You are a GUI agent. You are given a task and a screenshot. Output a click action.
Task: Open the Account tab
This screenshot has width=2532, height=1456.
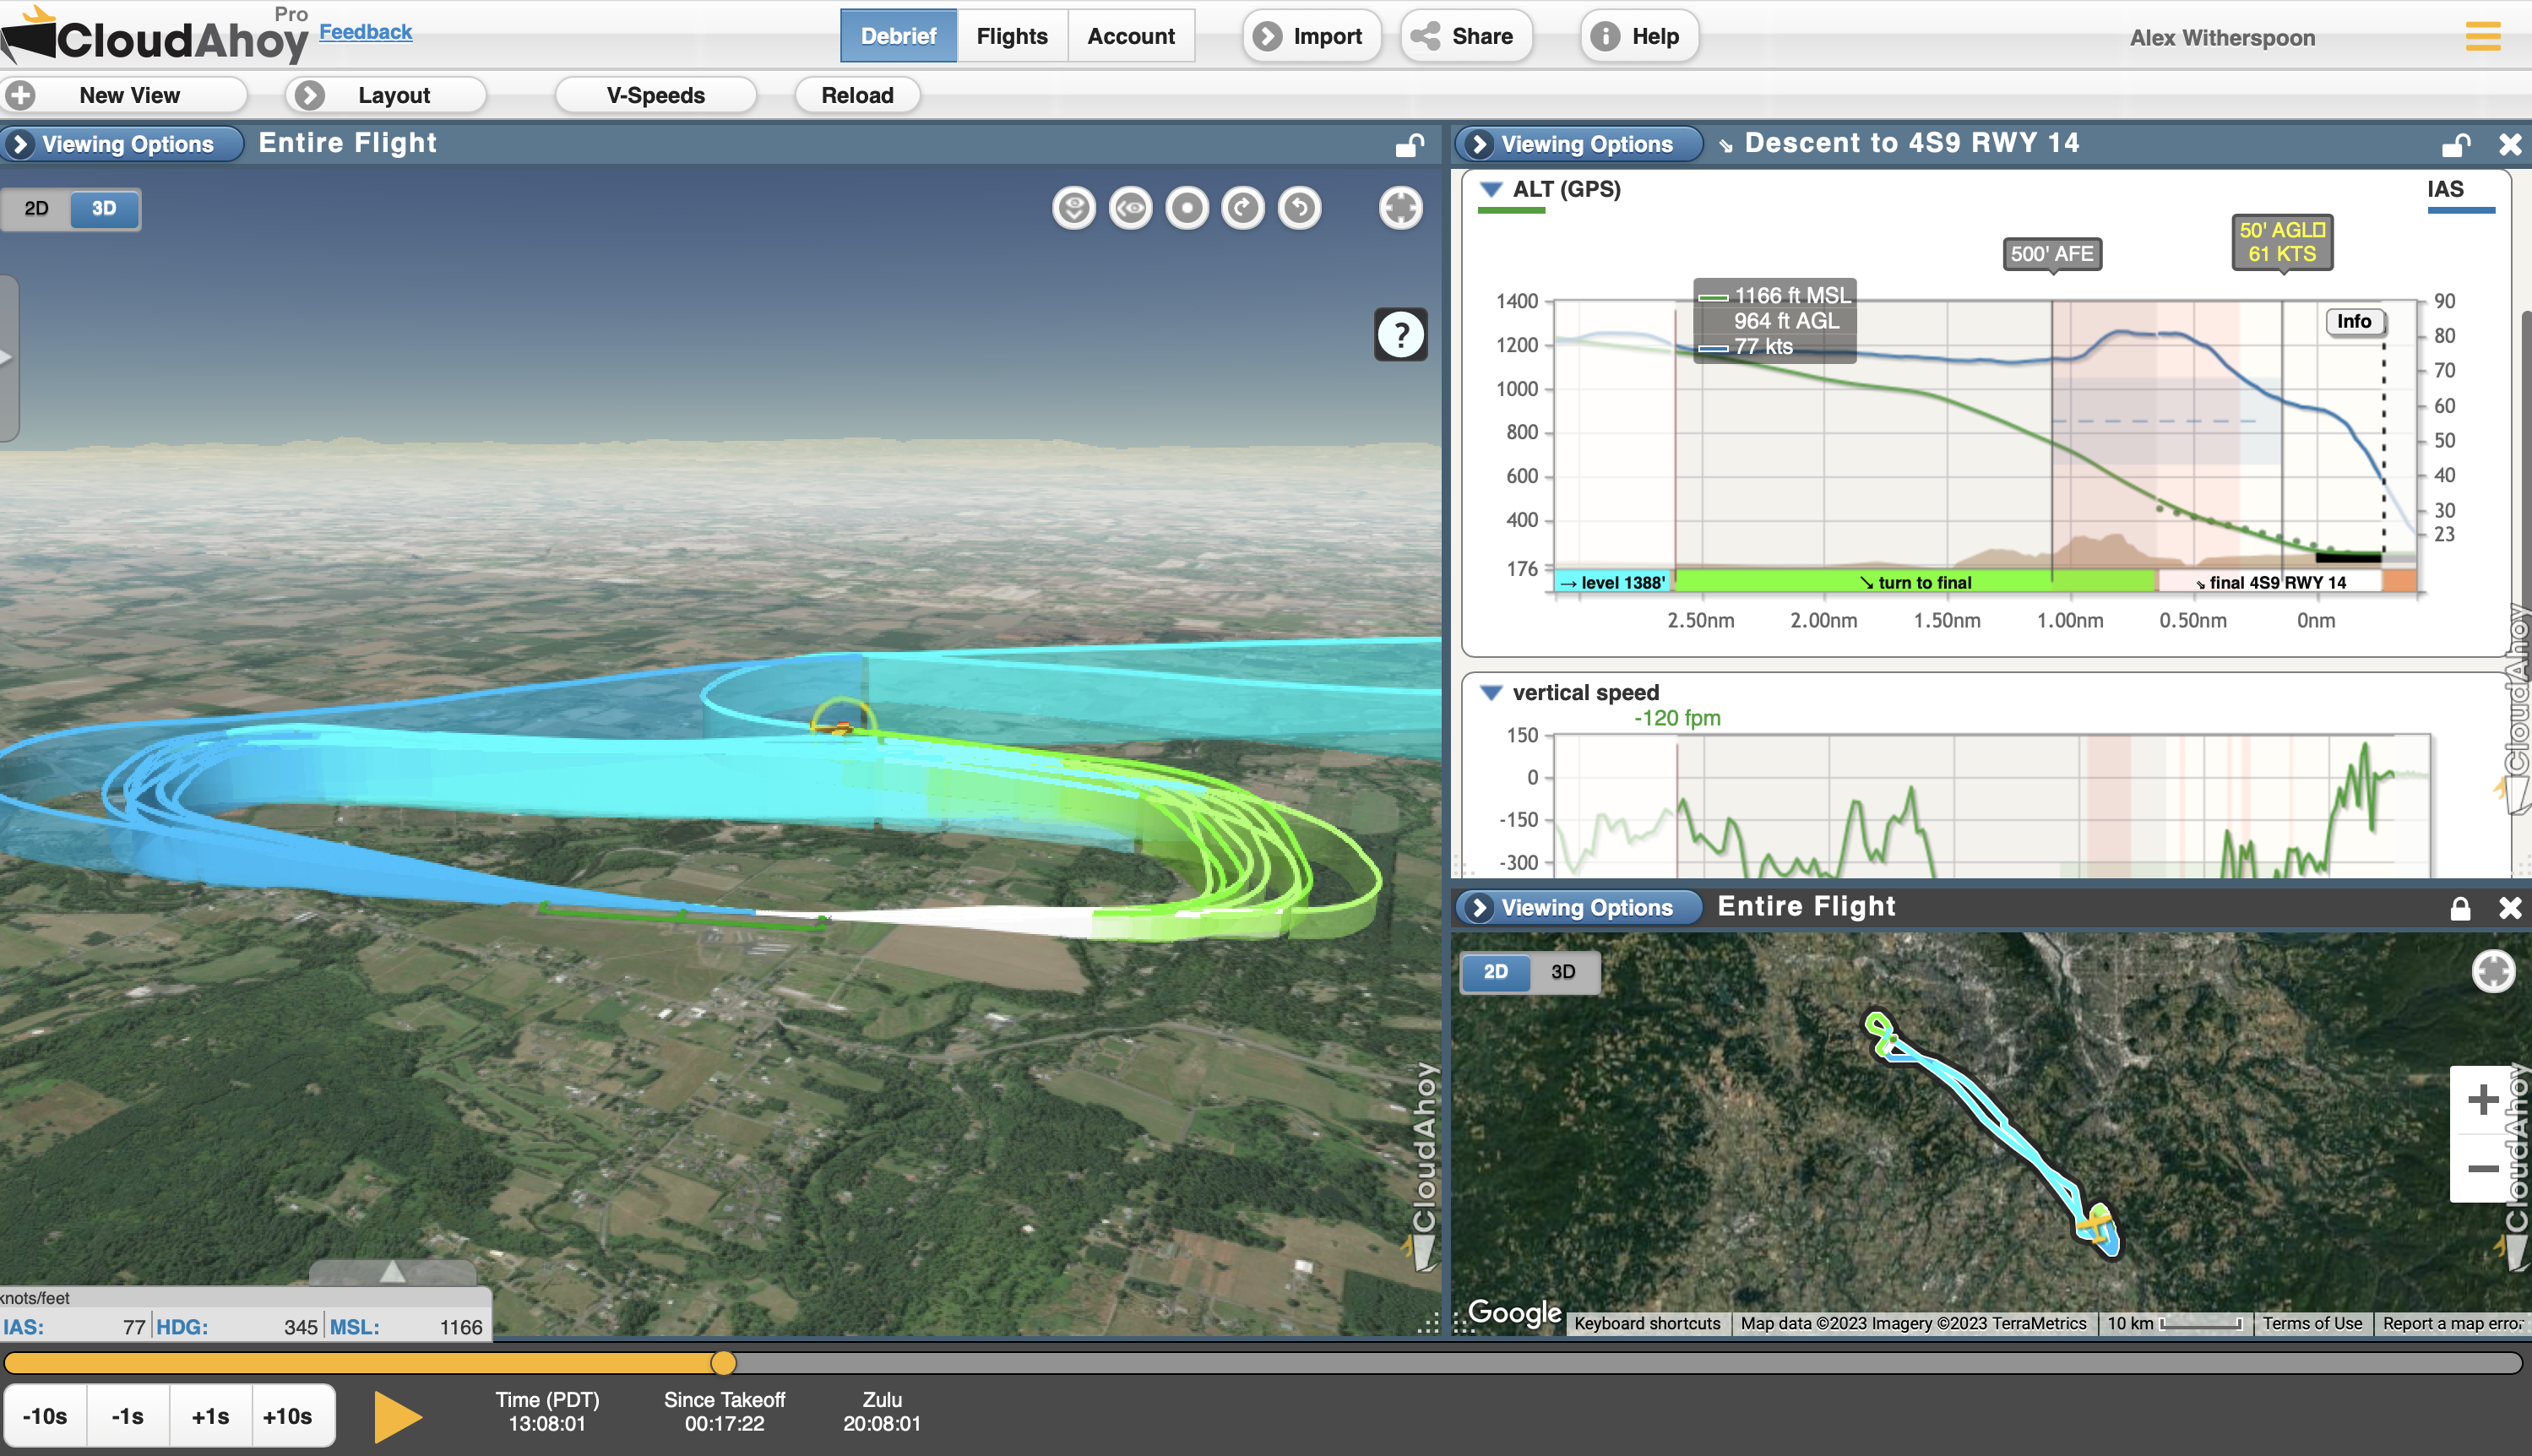[x=1130, y=36]
